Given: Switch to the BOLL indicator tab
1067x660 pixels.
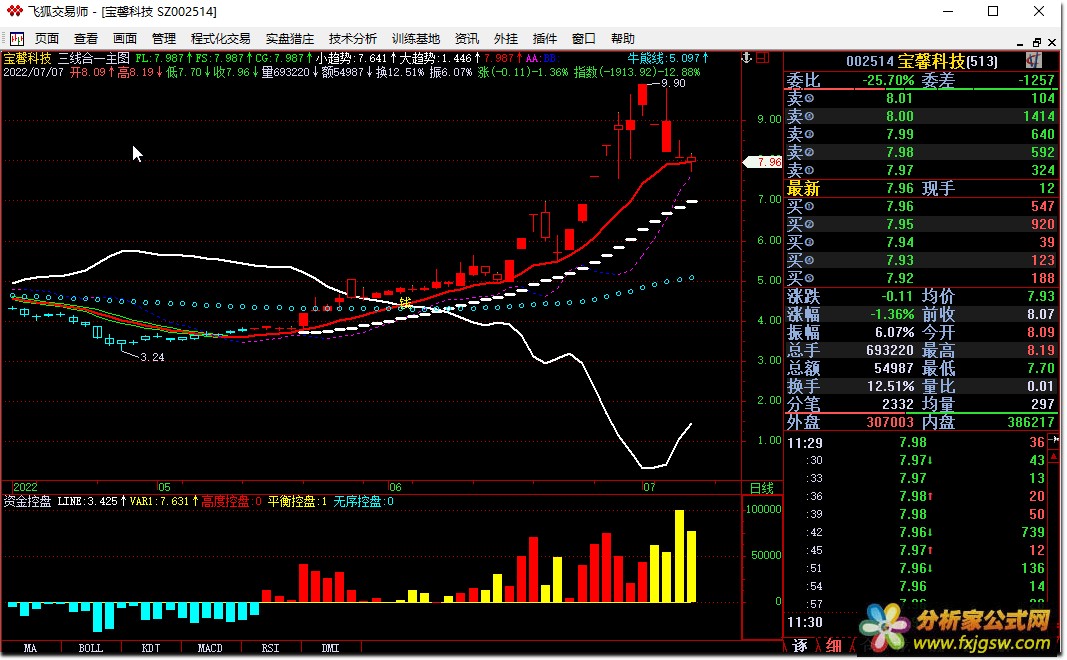Looking at the screenshot, I should (91, 648).
